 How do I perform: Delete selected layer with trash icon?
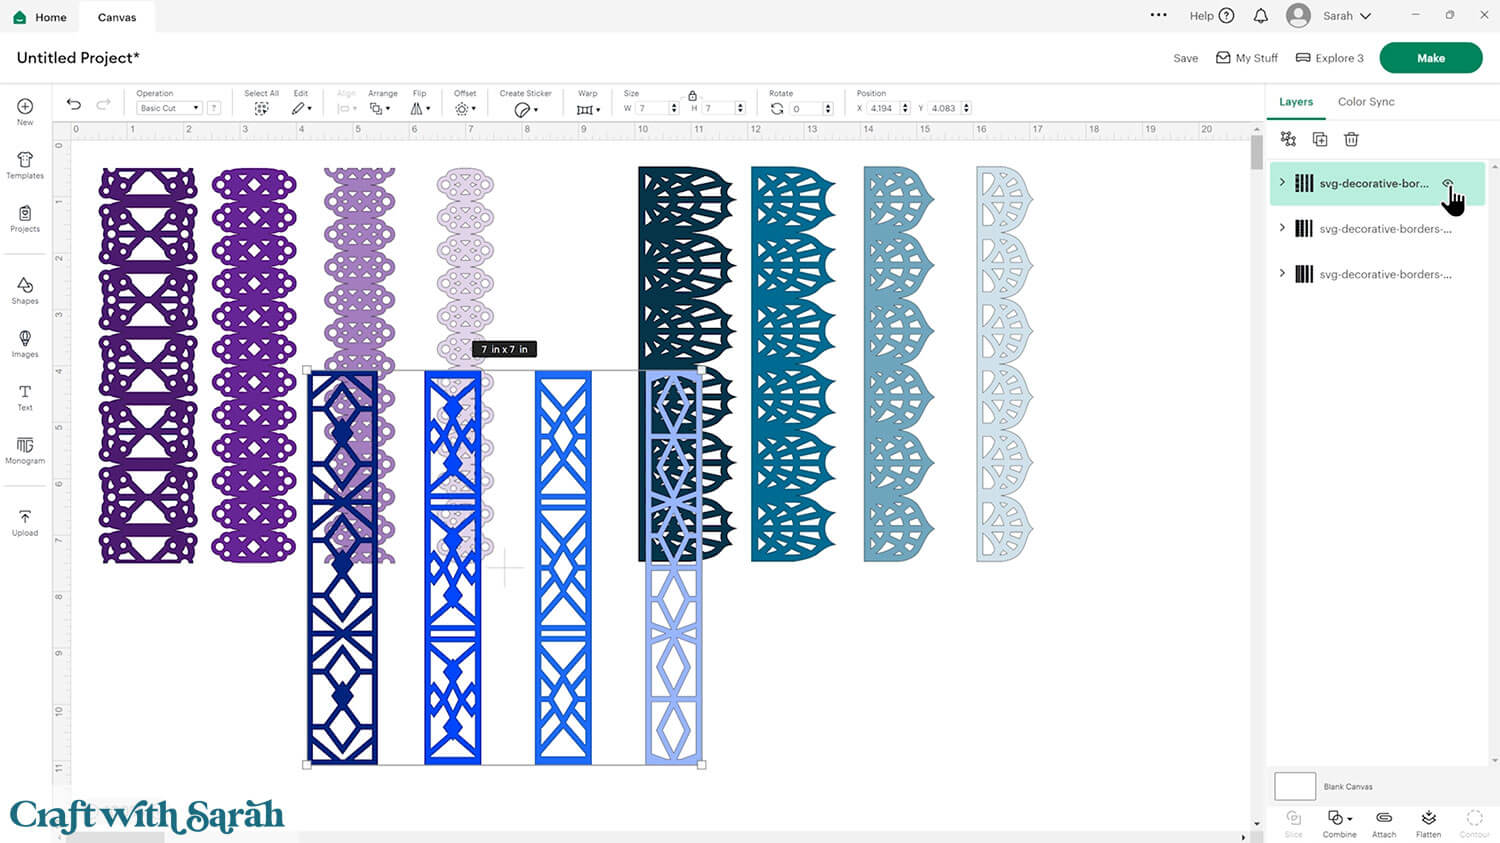pyautogui.click(x=1351, y=140)
